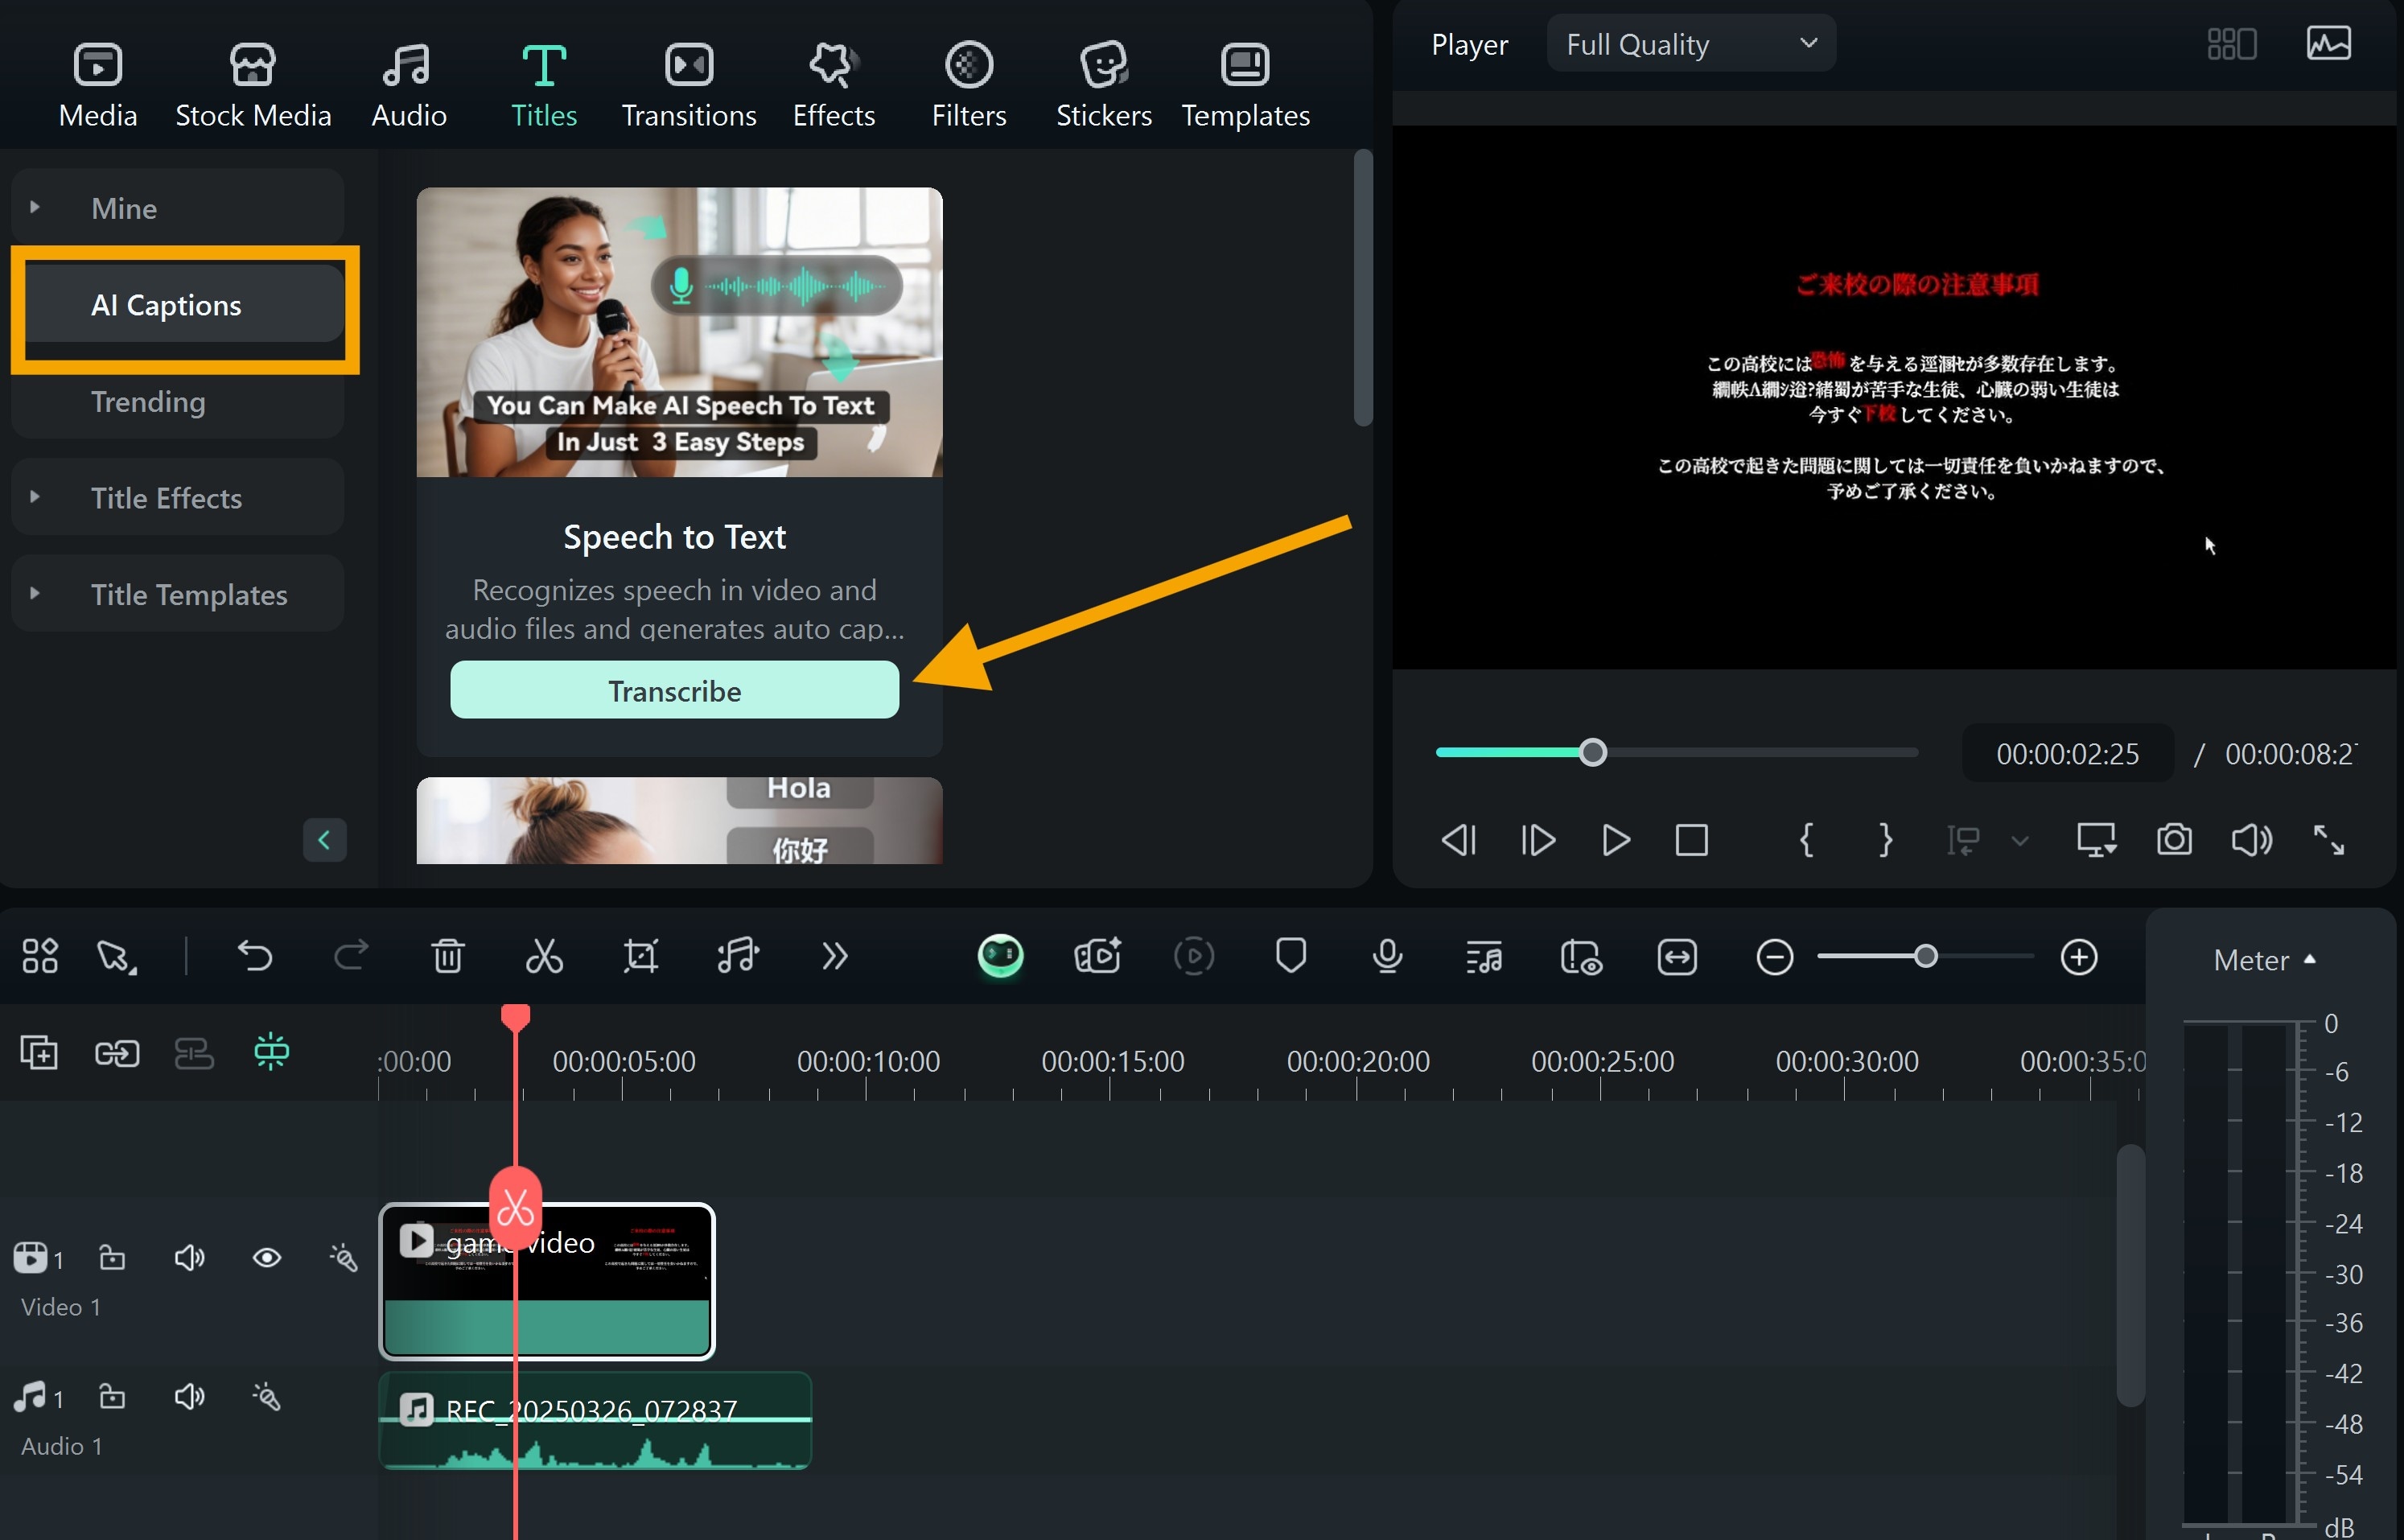
Task: Lock the Video 1 track
Action: pos(112,1258)
